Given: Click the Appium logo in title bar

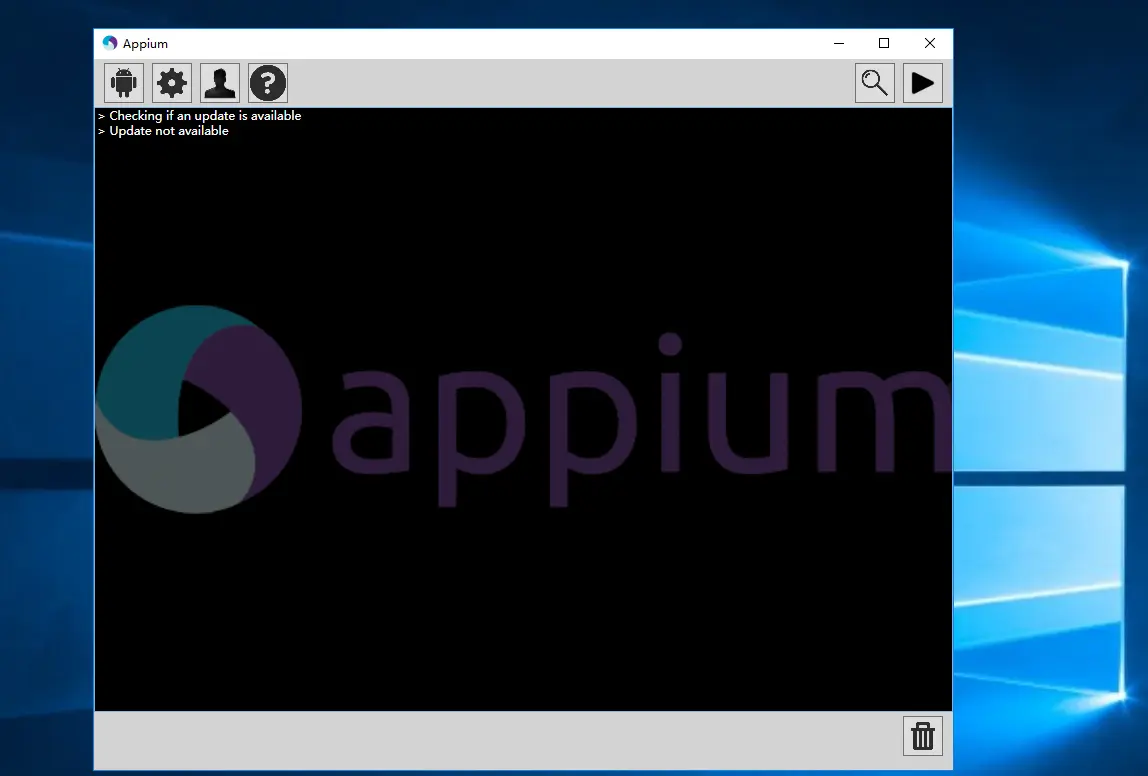Looking at the screenshot, I should coord(110,43).
